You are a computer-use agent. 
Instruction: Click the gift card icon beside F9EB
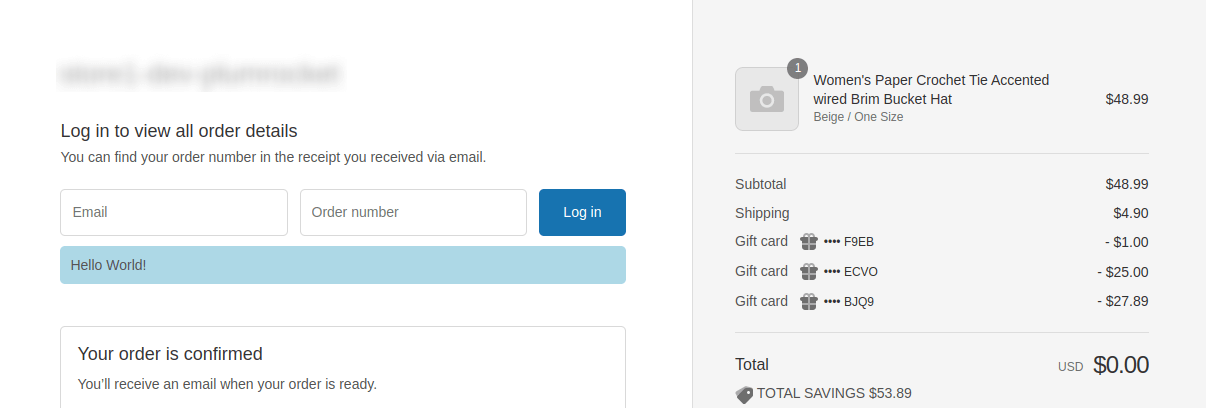pos(809,241)
